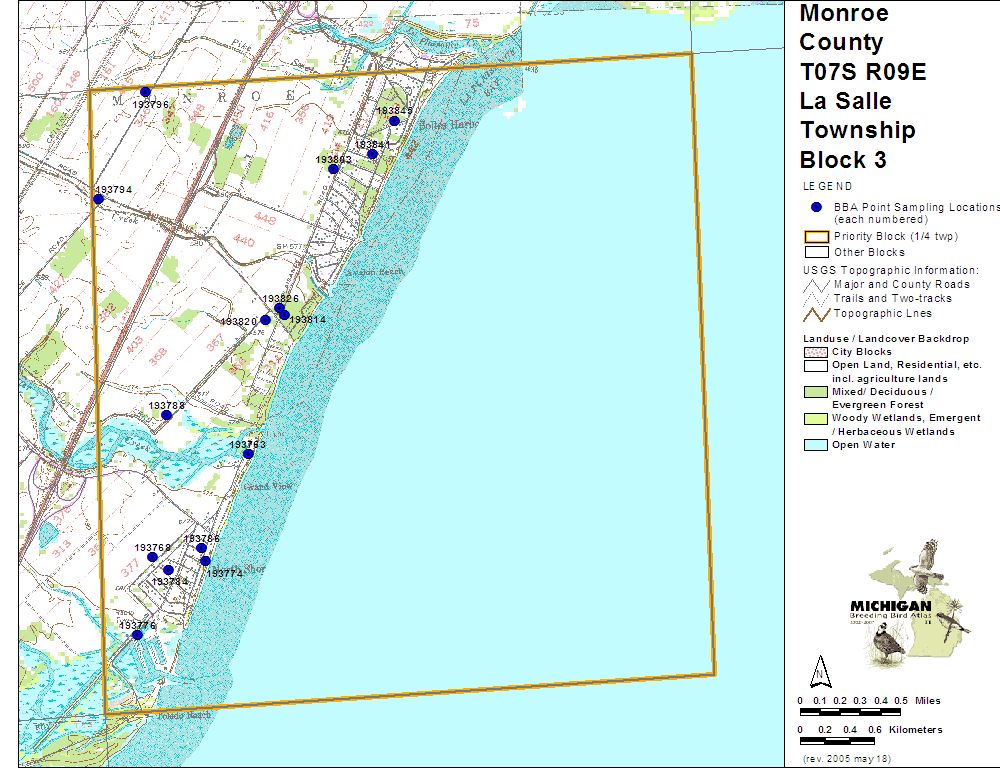Click sampling point 193788 blue dot

pyautogui.click(x=167, y=415)
